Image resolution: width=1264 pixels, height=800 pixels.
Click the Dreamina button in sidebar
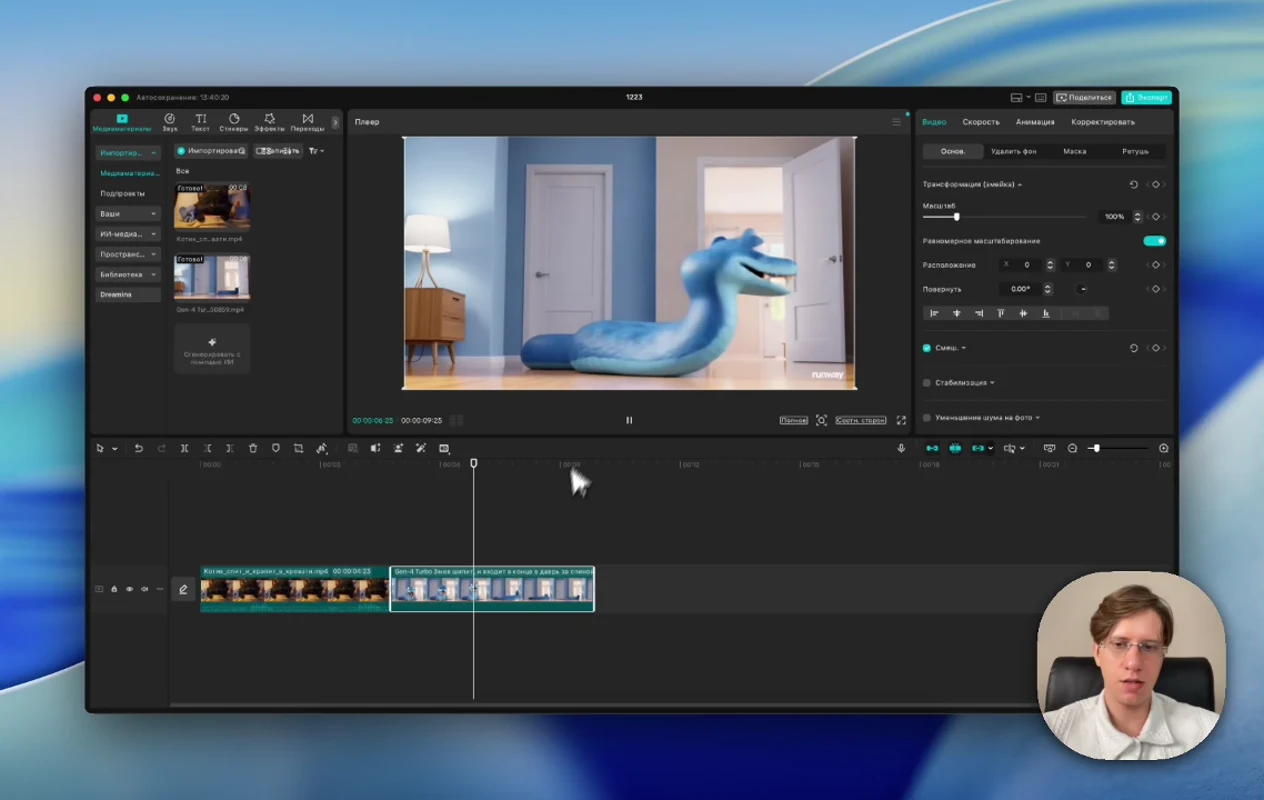point(128,295)
